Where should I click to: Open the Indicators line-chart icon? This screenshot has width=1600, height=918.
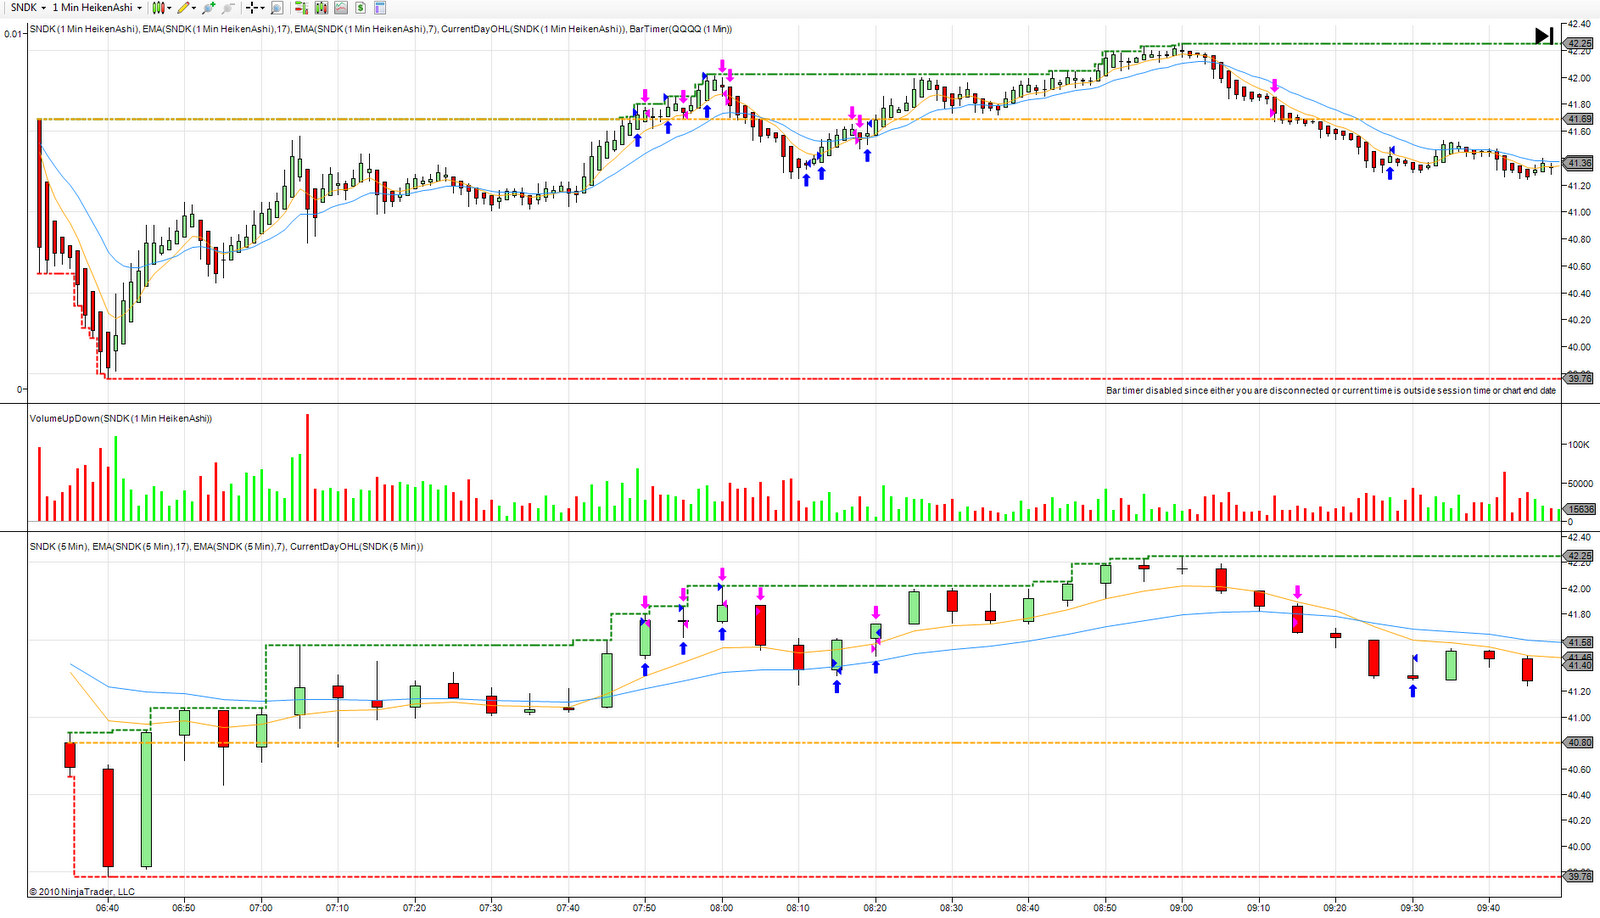(341, 7)
